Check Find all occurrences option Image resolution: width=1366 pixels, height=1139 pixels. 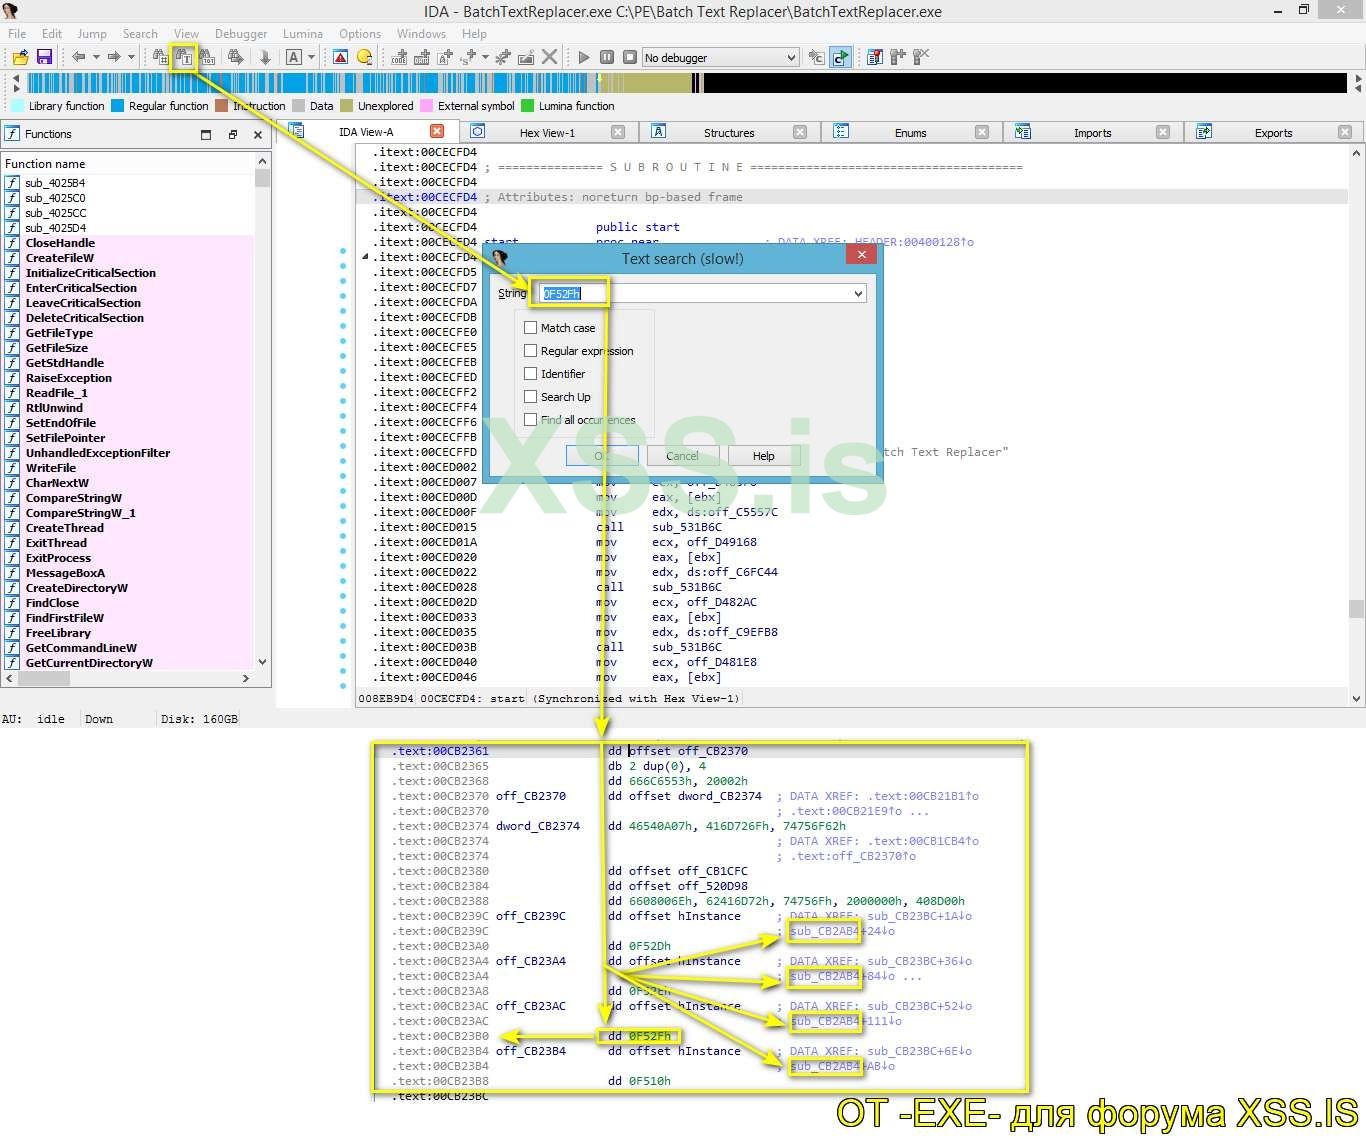531,420
